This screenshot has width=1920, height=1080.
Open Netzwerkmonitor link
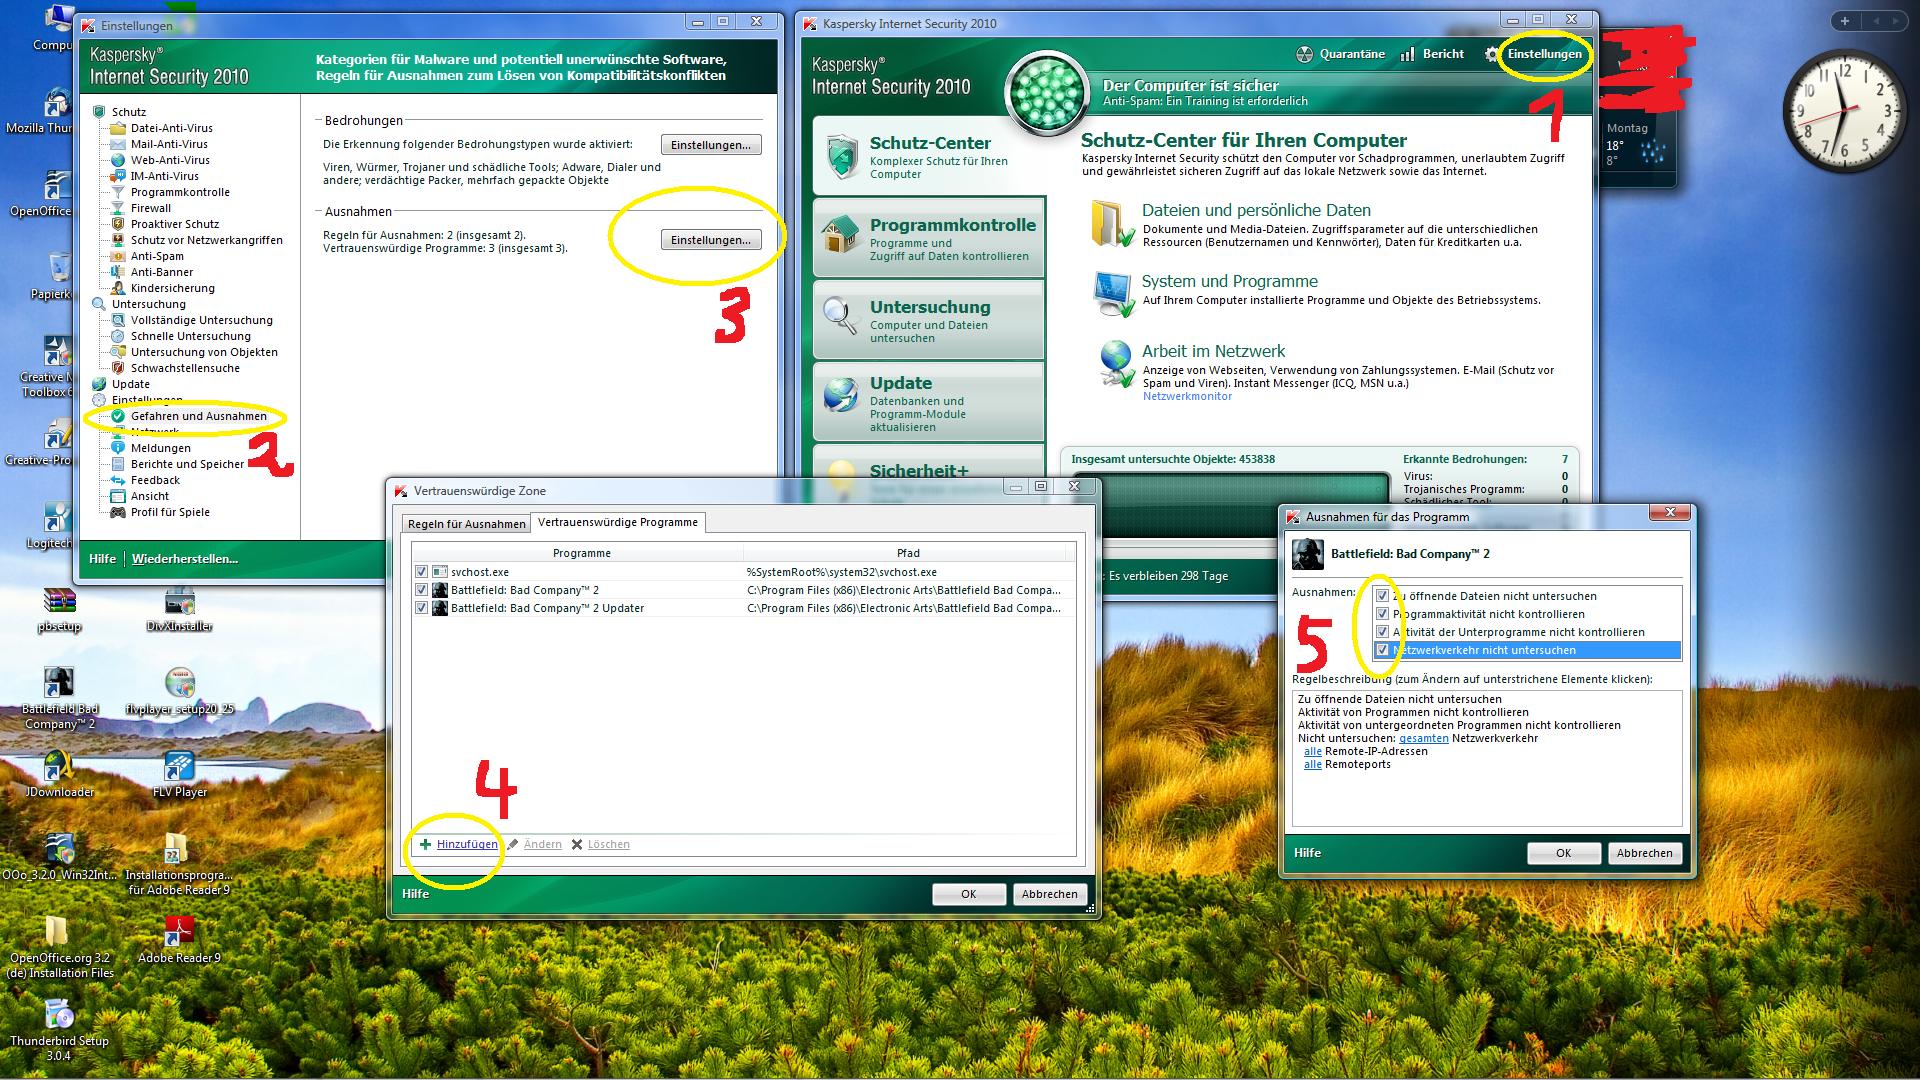[x=1187, y=396]
